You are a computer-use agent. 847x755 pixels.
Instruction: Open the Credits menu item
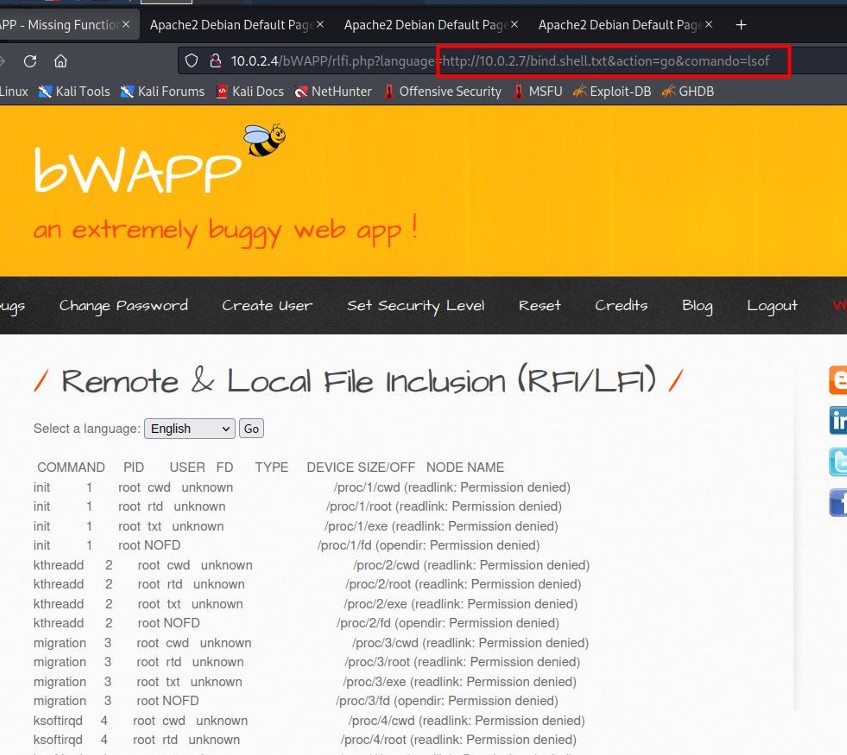tap(621, 306)
